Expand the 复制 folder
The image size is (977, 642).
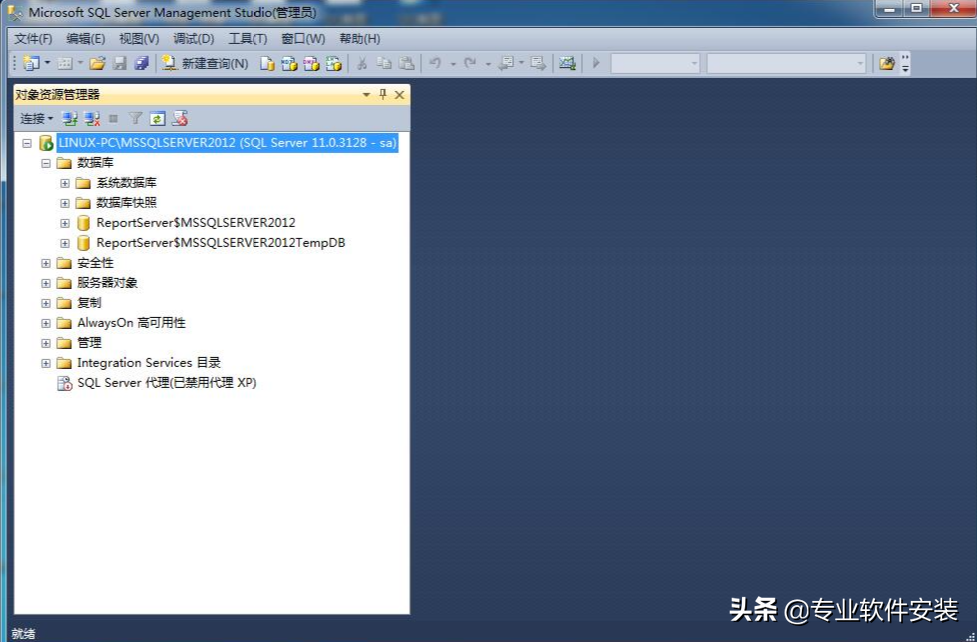pyautogui.click(x=45, y=303)
